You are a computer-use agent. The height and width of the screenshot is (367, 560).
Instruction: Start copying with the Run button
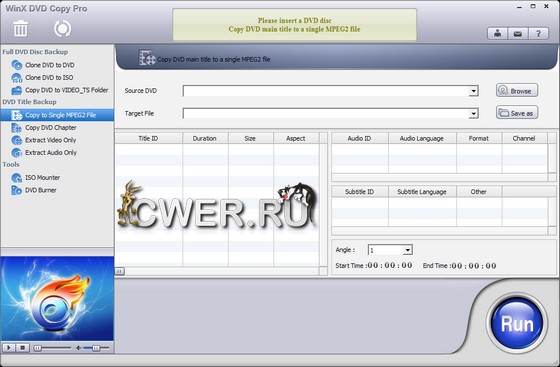(517, 323)
